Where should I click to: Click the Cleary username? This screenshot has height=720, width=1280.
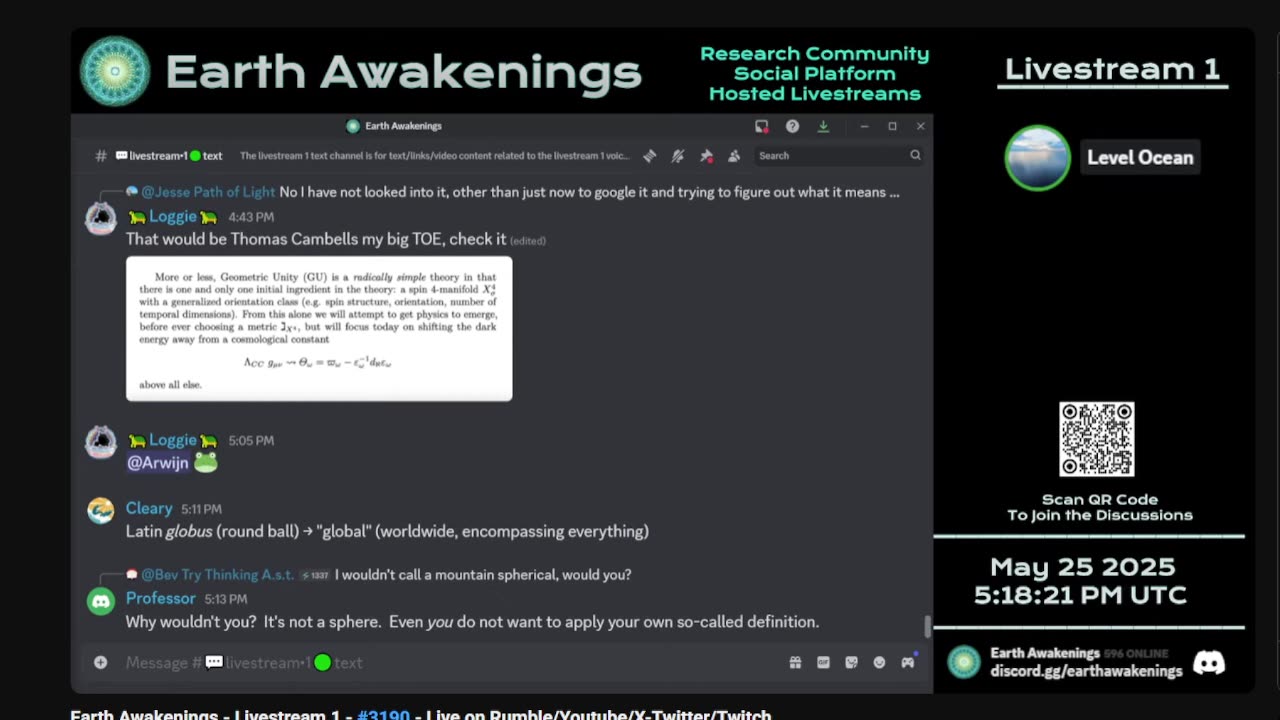[149, 509]
